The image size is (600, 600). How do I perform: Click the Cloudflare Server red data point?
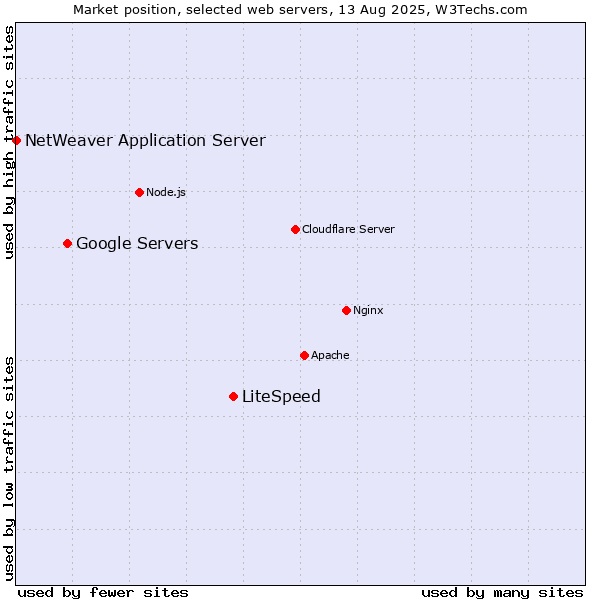(295, 229)
